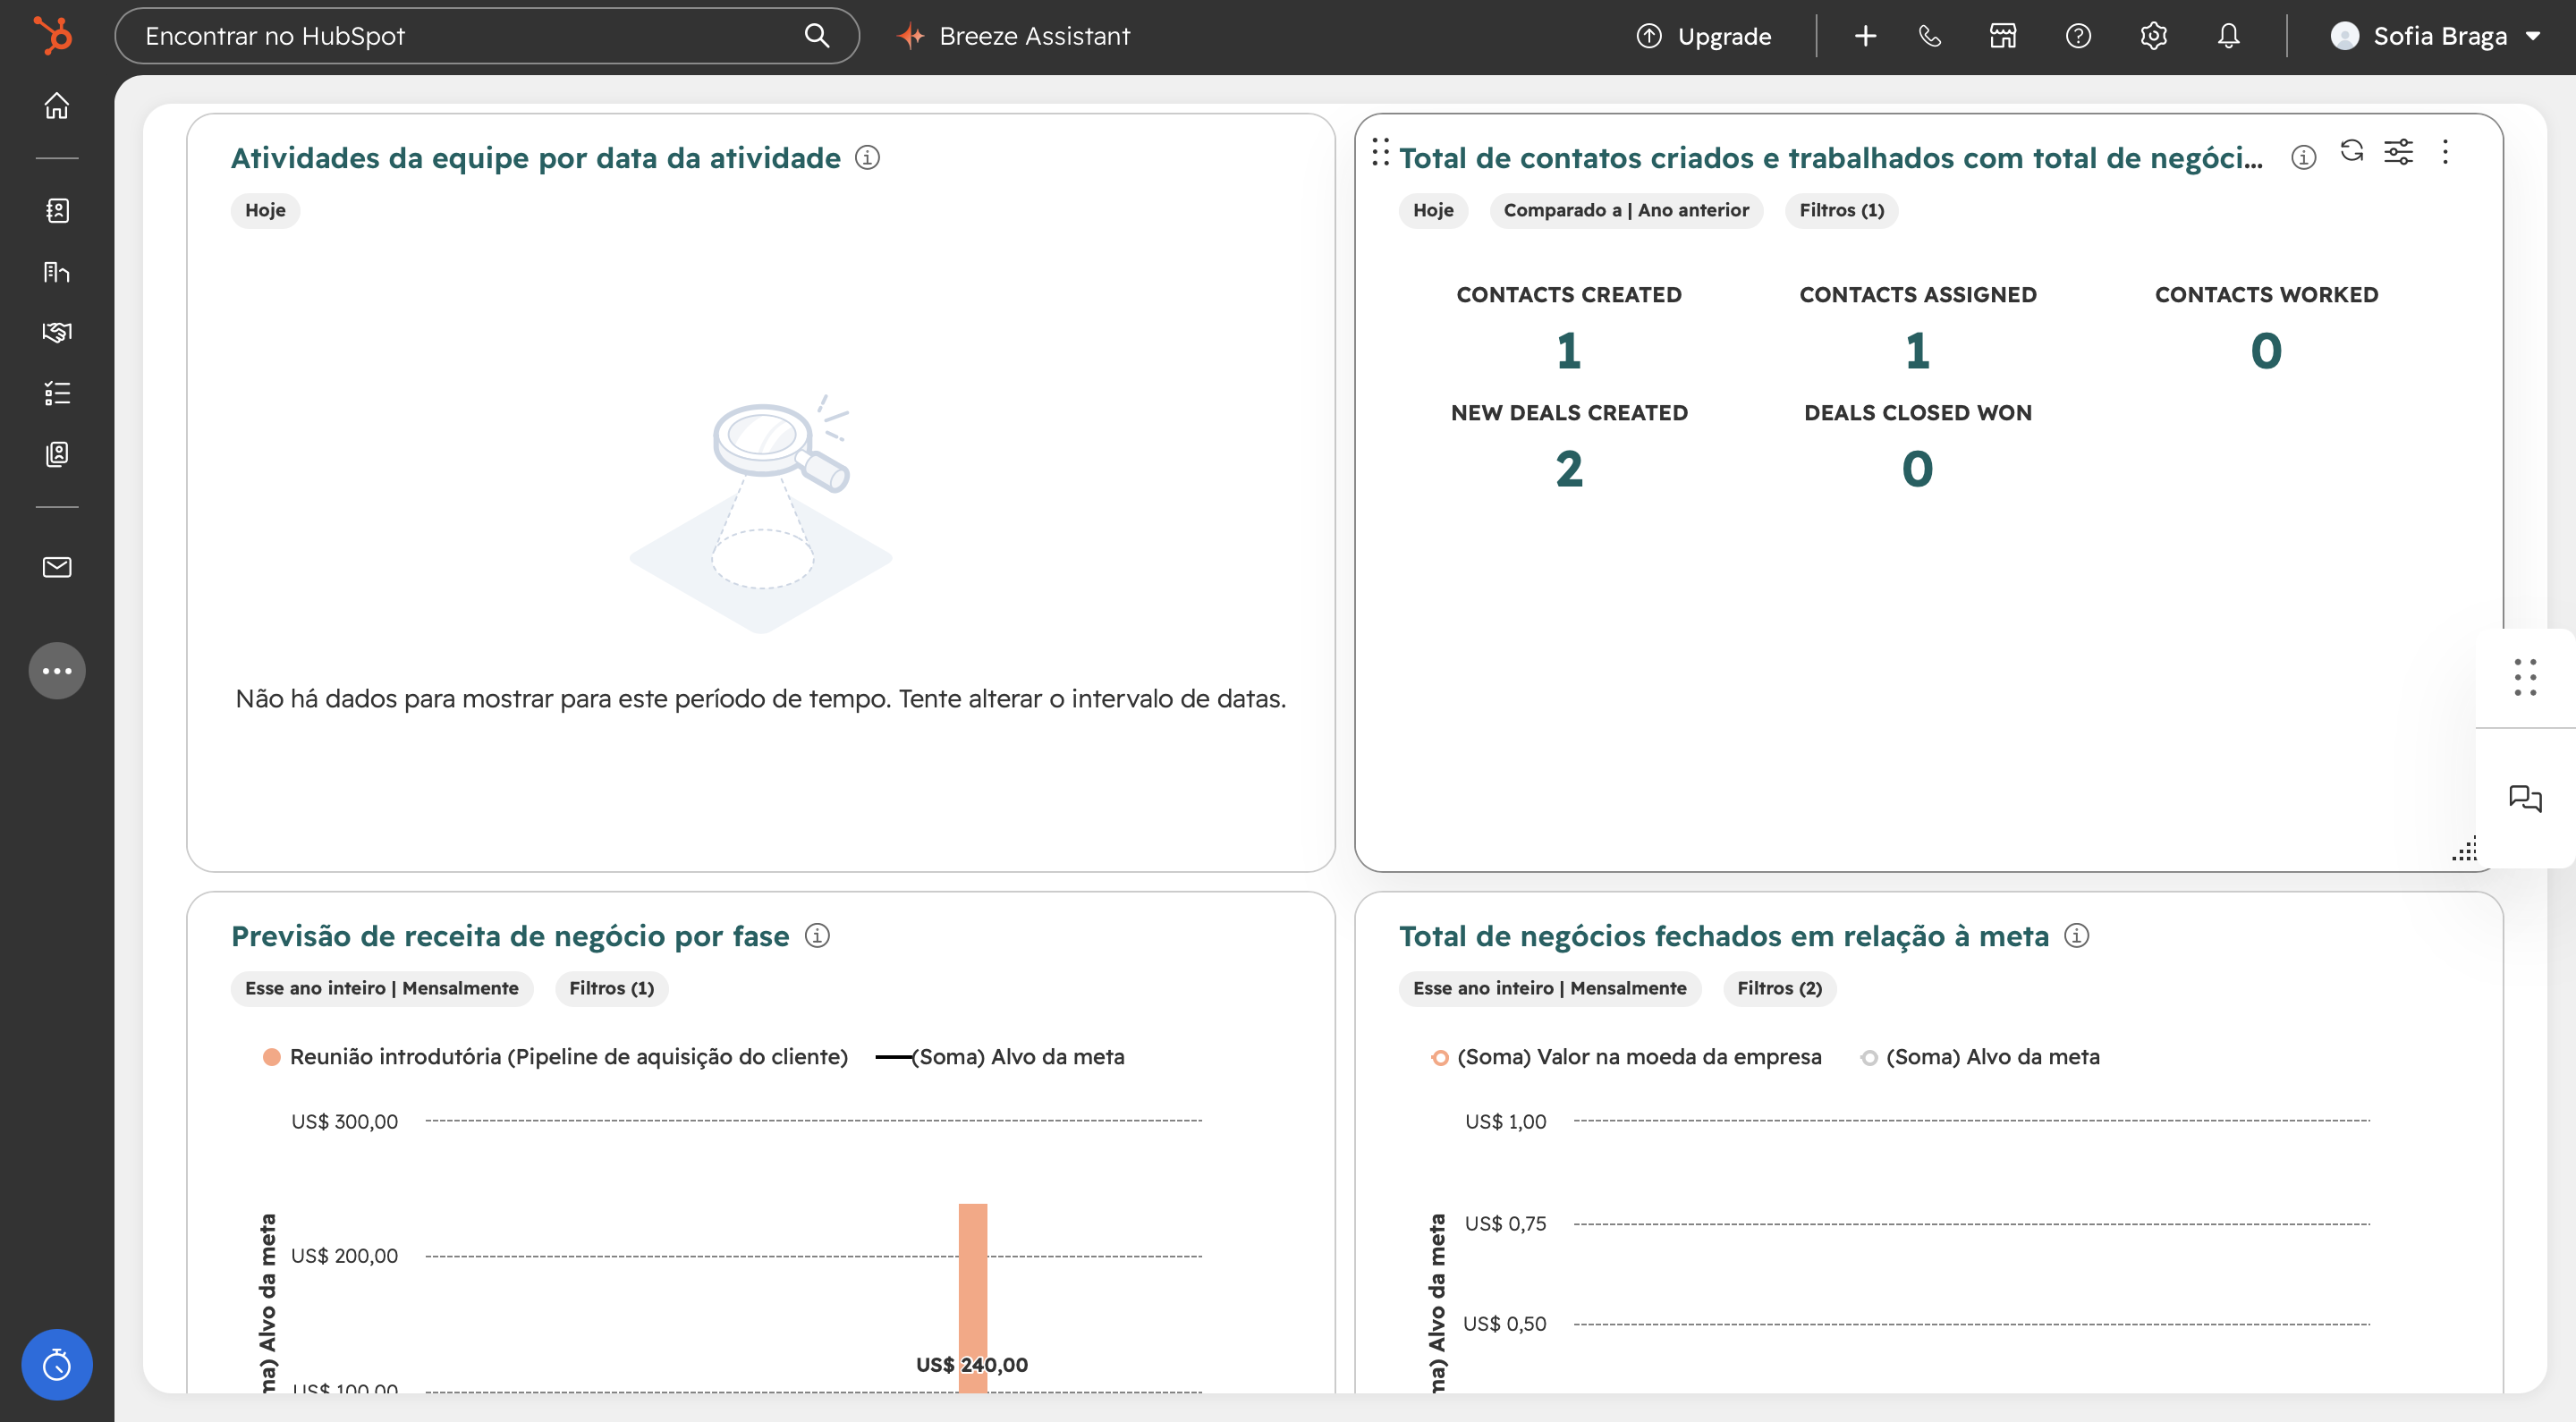Screen dimensions: 2576x1422
Task: Open filter sliders icon on contacts report
Action: point(2399,151)
